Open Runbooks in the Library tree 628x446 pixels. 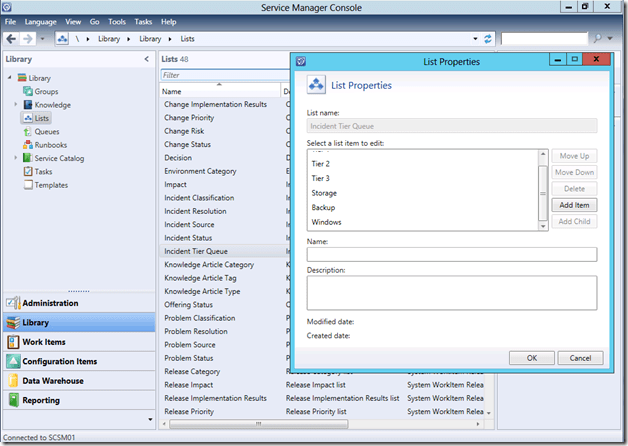(x=50, y=144)
